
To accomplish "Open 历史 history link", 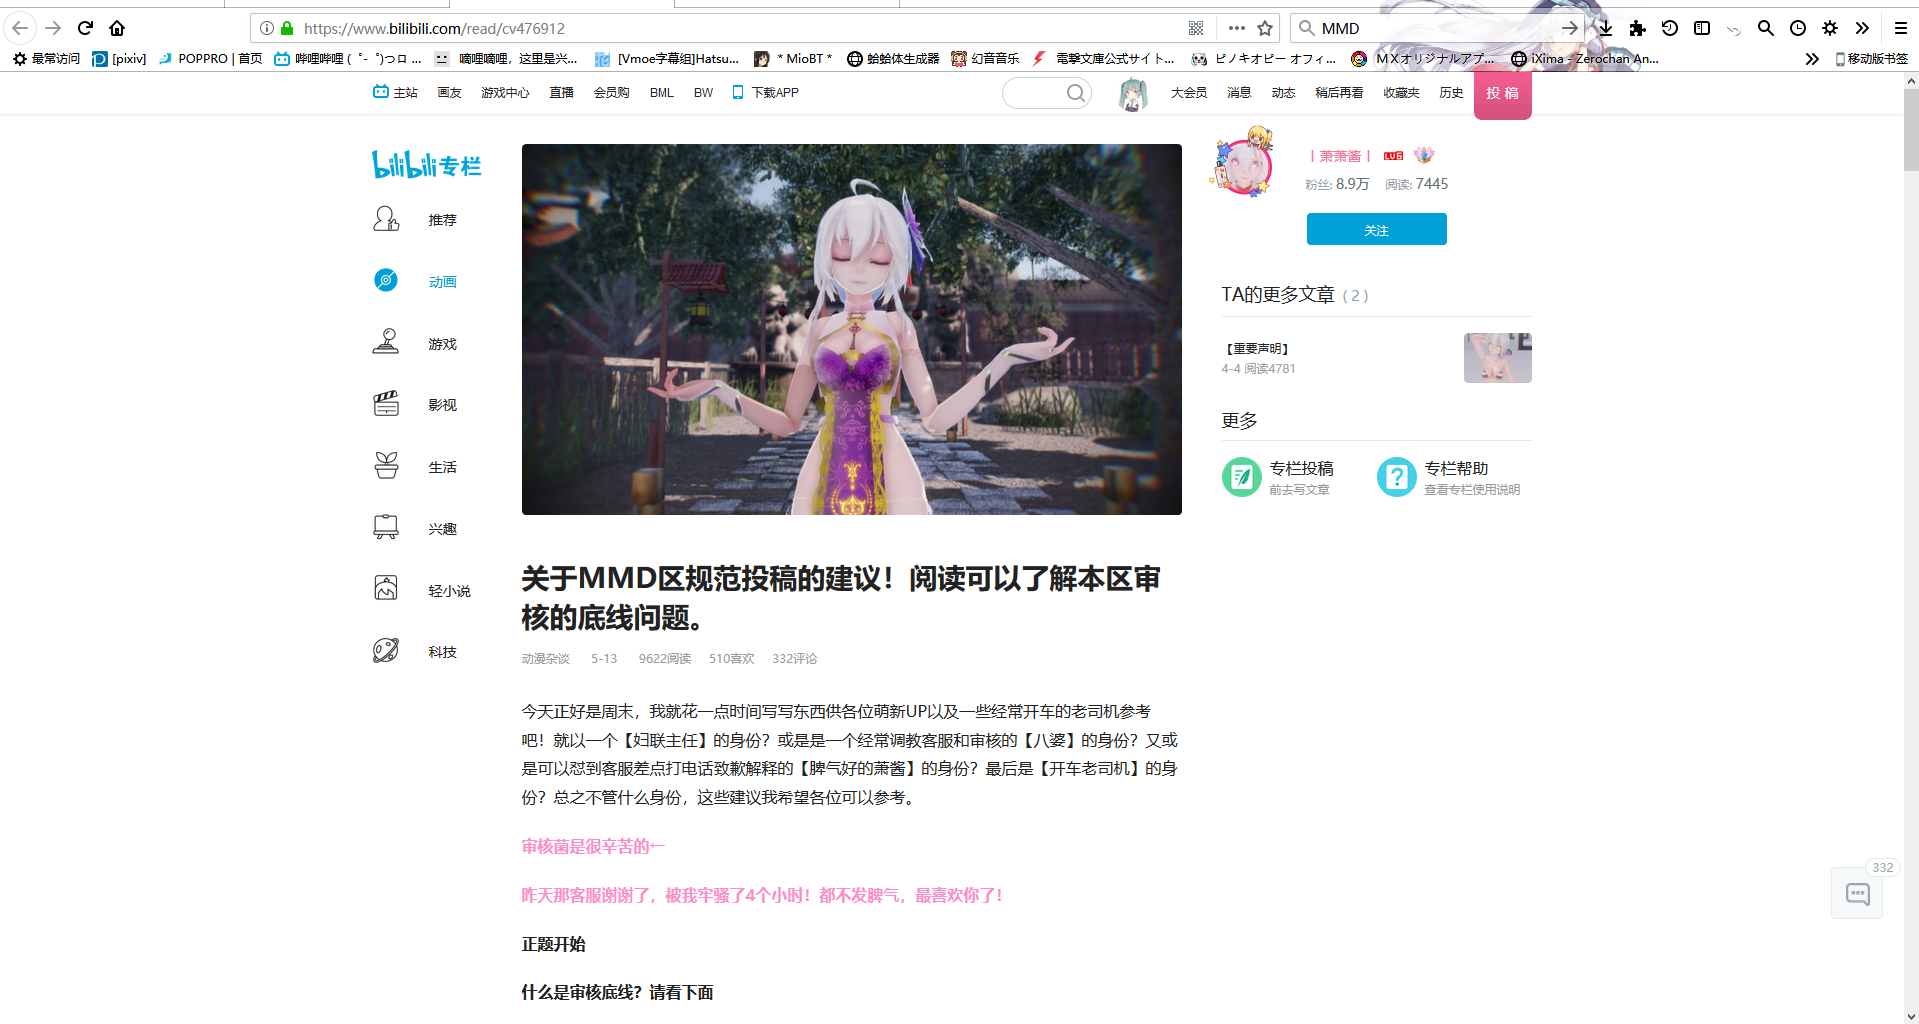I will pyautogui.click(x=1451, y=92).
